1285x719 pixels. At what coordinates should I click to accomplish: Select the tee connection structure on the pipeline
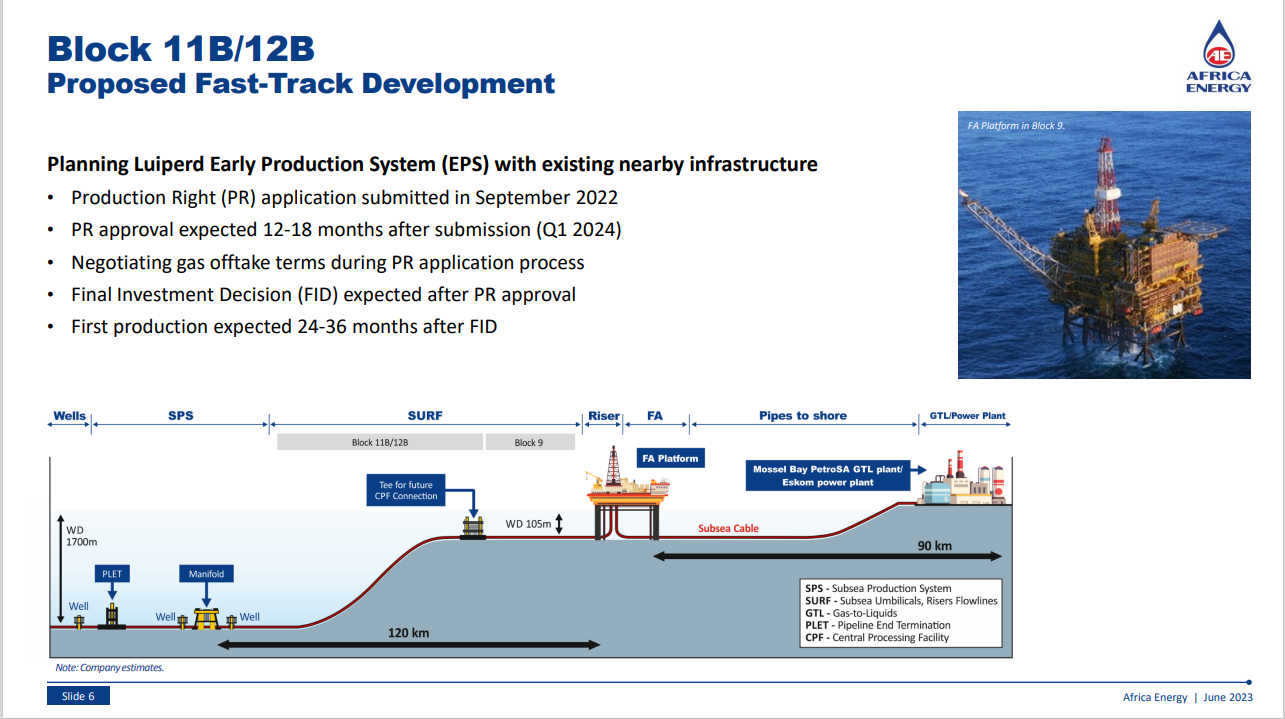pos(472,527)
